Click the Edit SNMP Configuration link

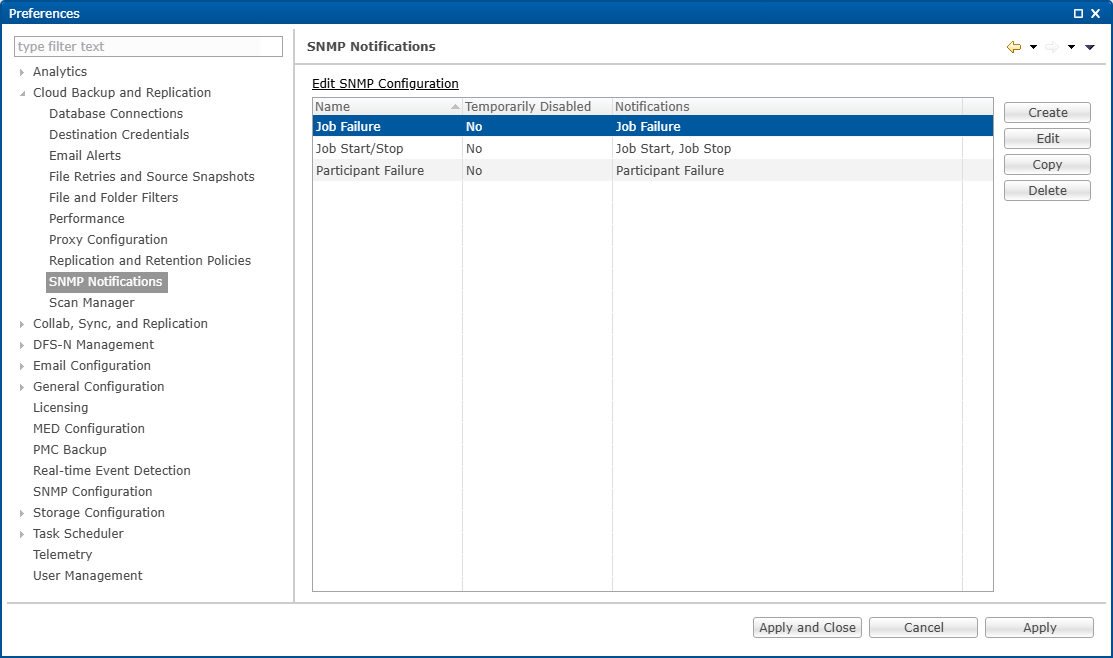tap(385, 84)
